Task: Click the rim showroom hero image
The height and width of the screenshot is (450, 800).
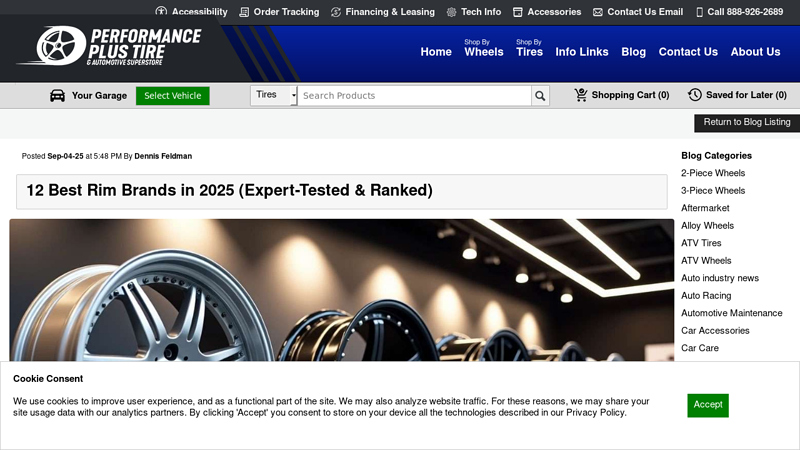Action: 341,290
